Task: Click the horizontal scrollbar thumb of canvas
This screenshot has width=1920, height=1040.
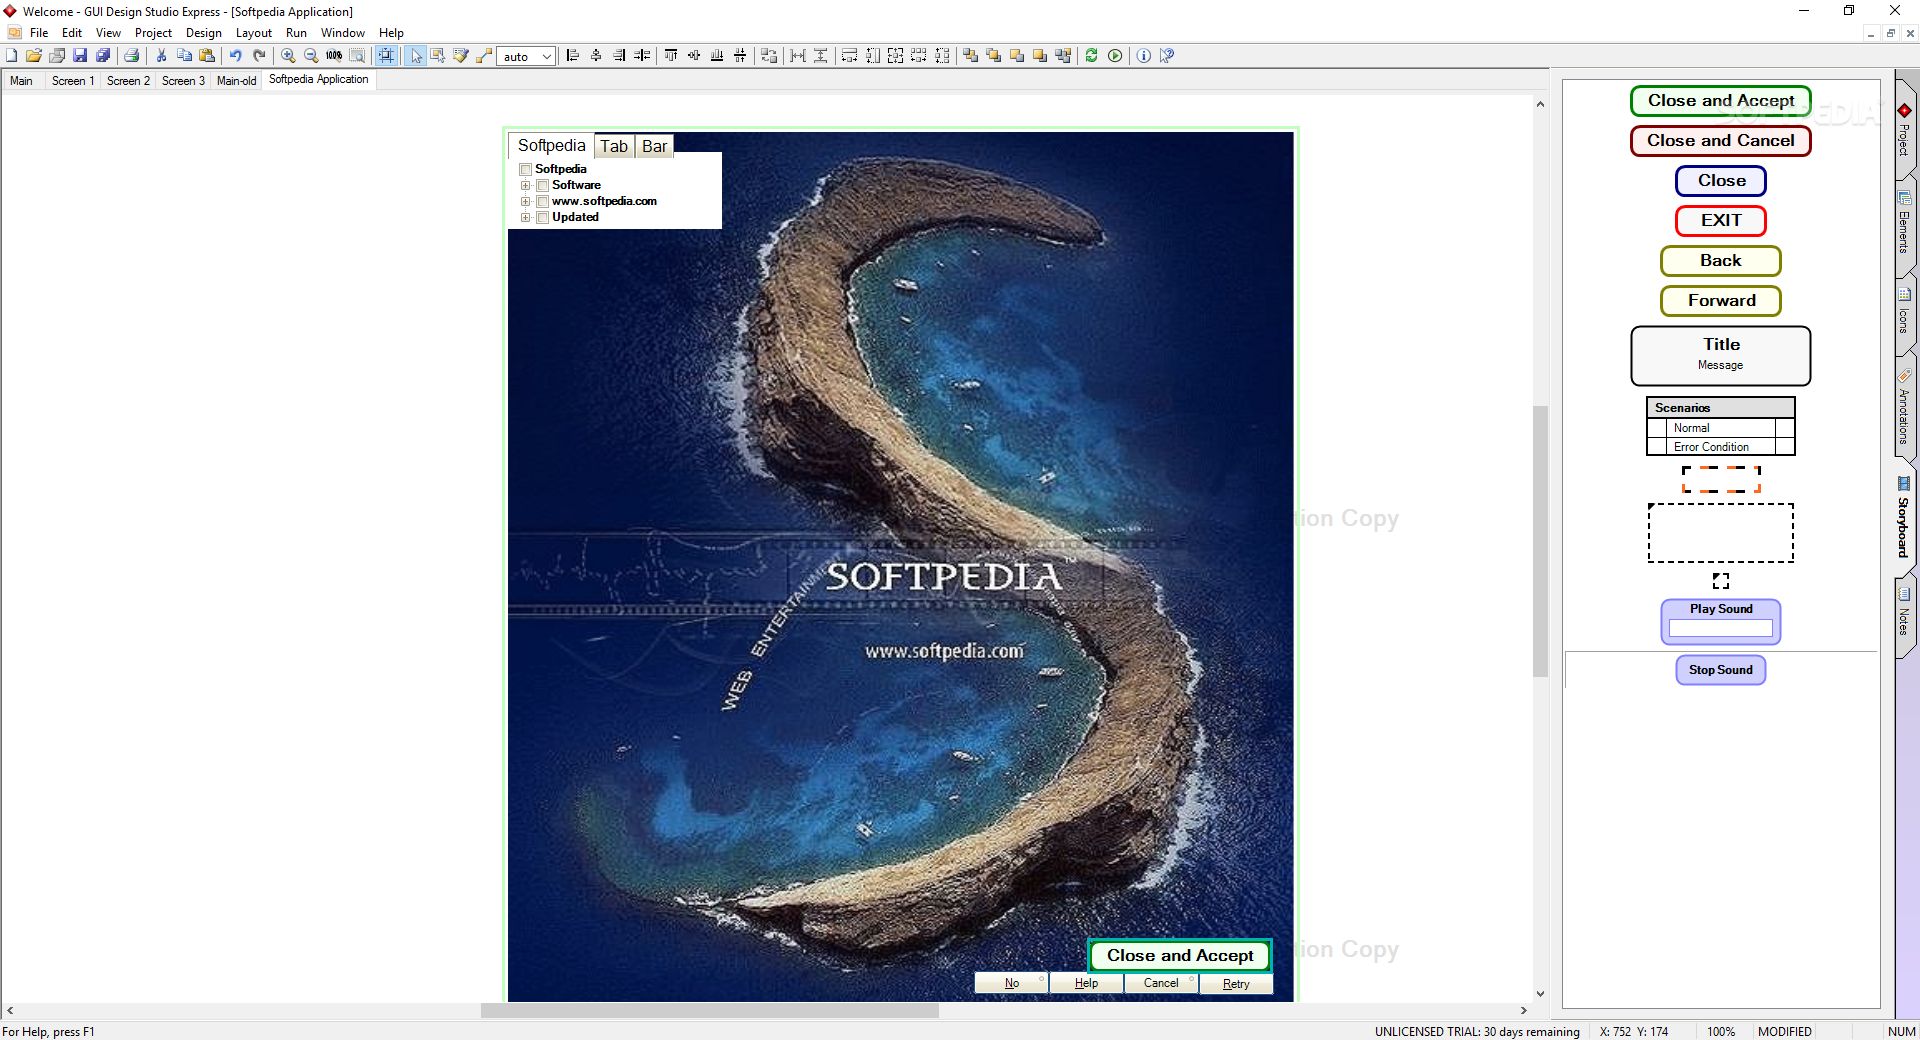Action: click(709, 1011)
